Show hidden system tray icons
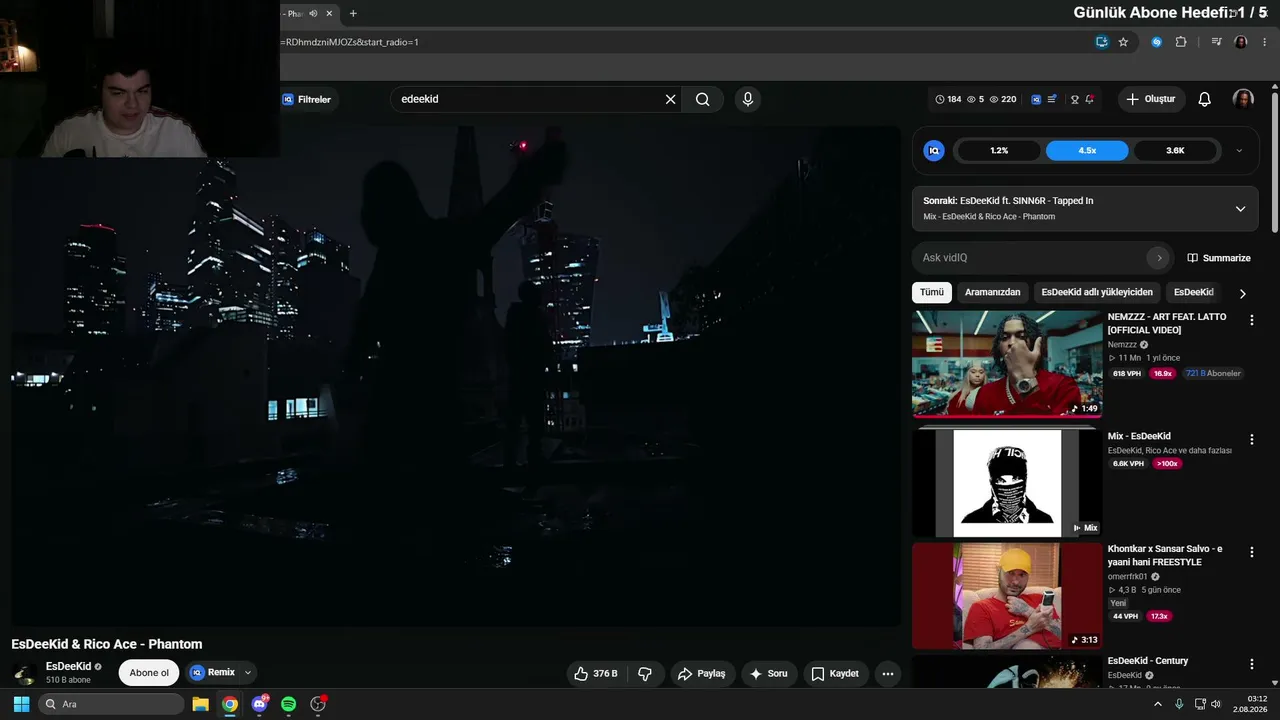The width and height of the screenshot is (1280, 720). pyautogui.click(x=1158, y=704)
